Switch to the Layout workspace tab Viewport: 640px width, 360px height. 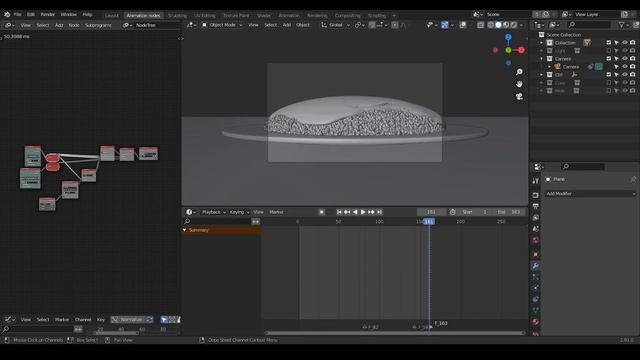(x=111, y=16)
